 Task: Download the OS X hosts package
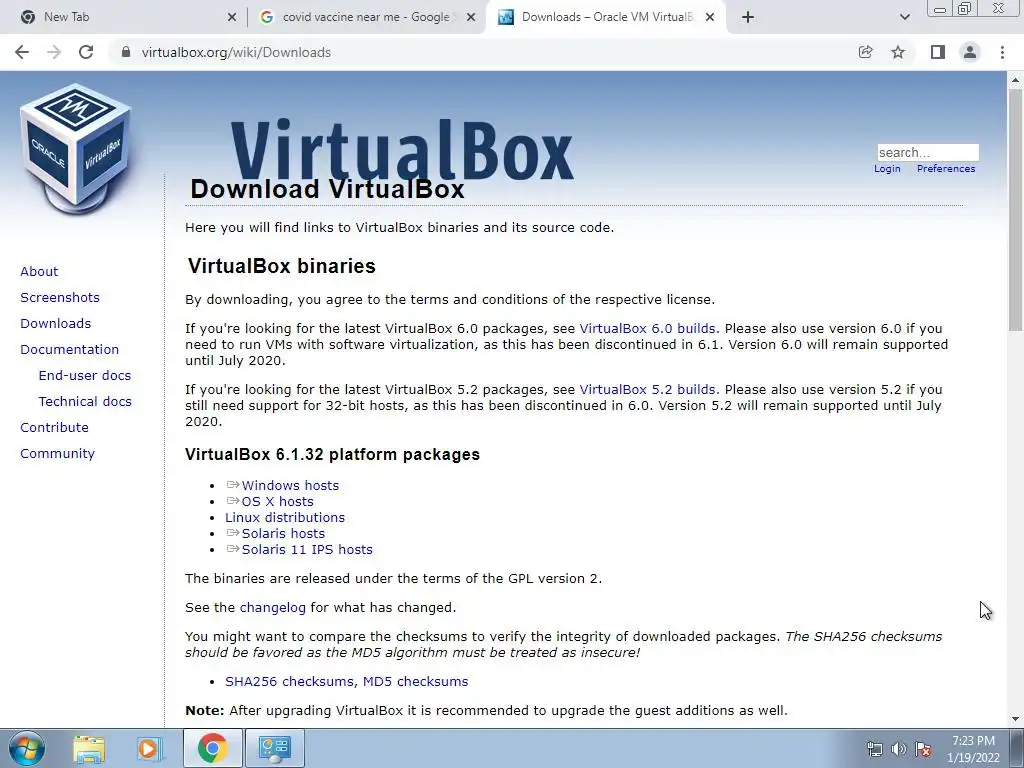(x=278, y=502)
